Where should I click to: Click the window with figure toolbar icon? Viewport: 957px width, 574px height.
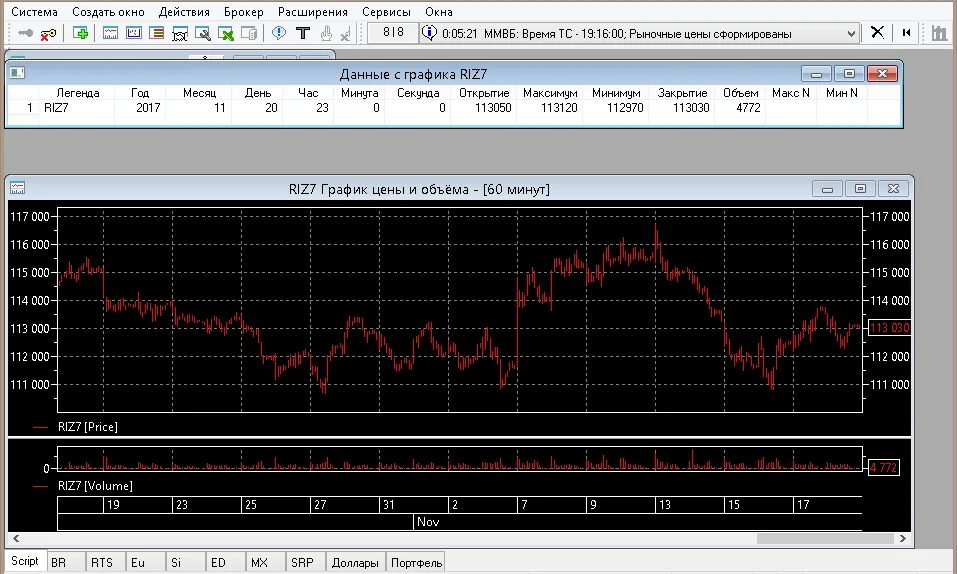[179, 34]
